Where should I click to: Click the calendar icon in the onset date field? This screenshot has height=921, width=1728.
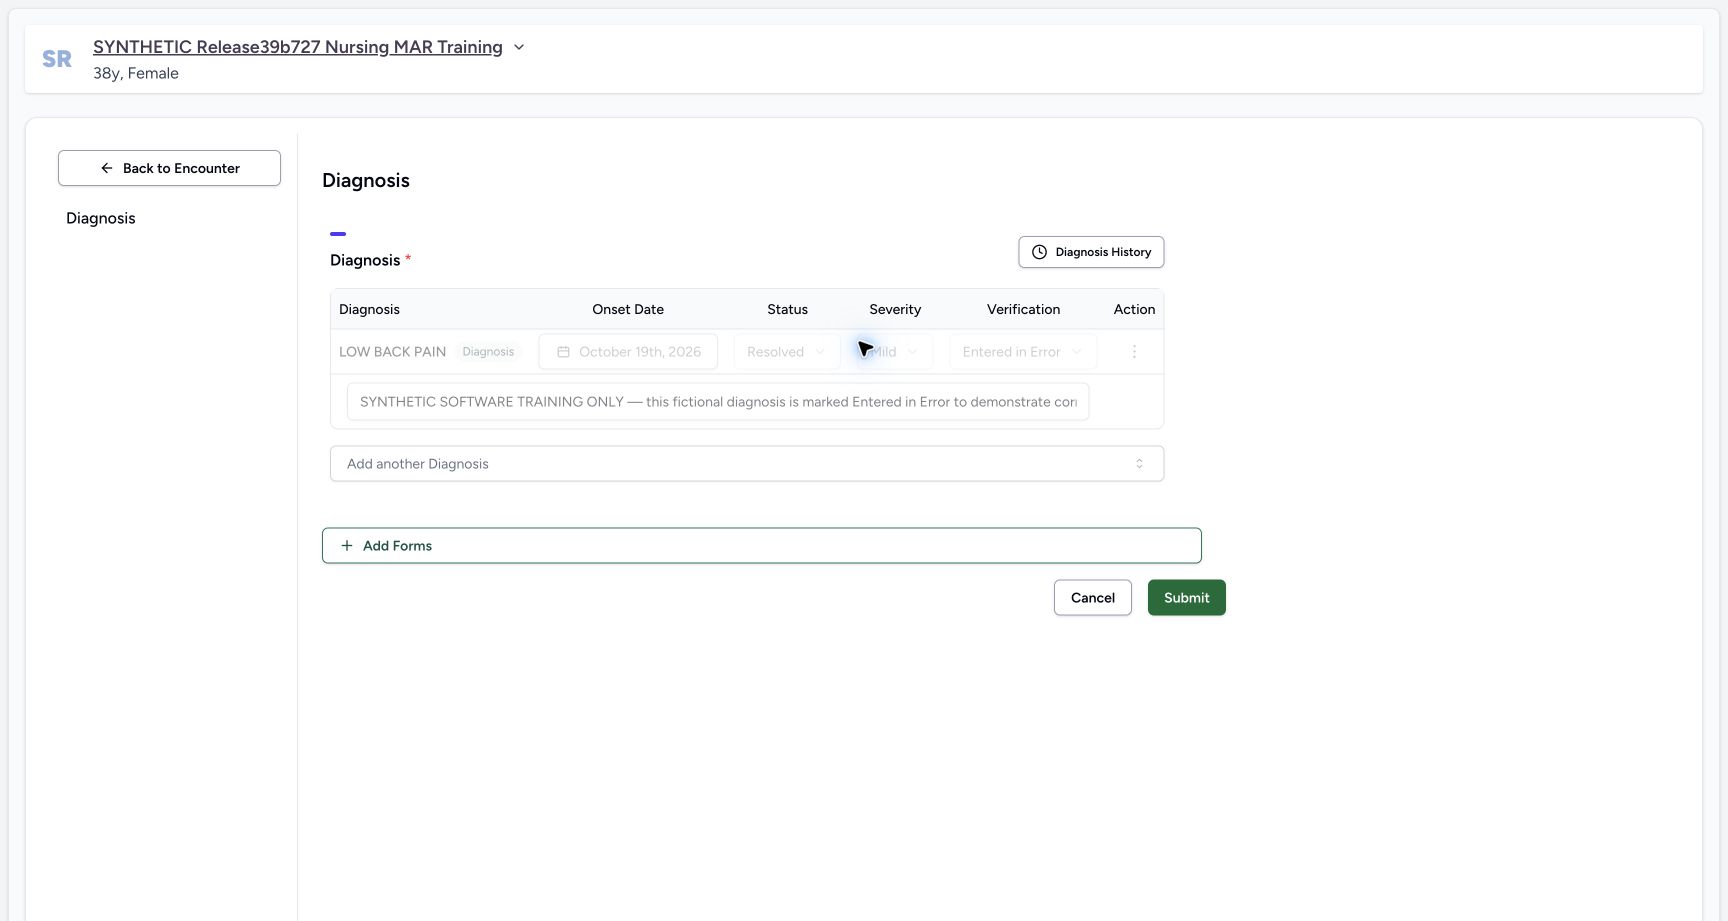[x=563, y=352]
